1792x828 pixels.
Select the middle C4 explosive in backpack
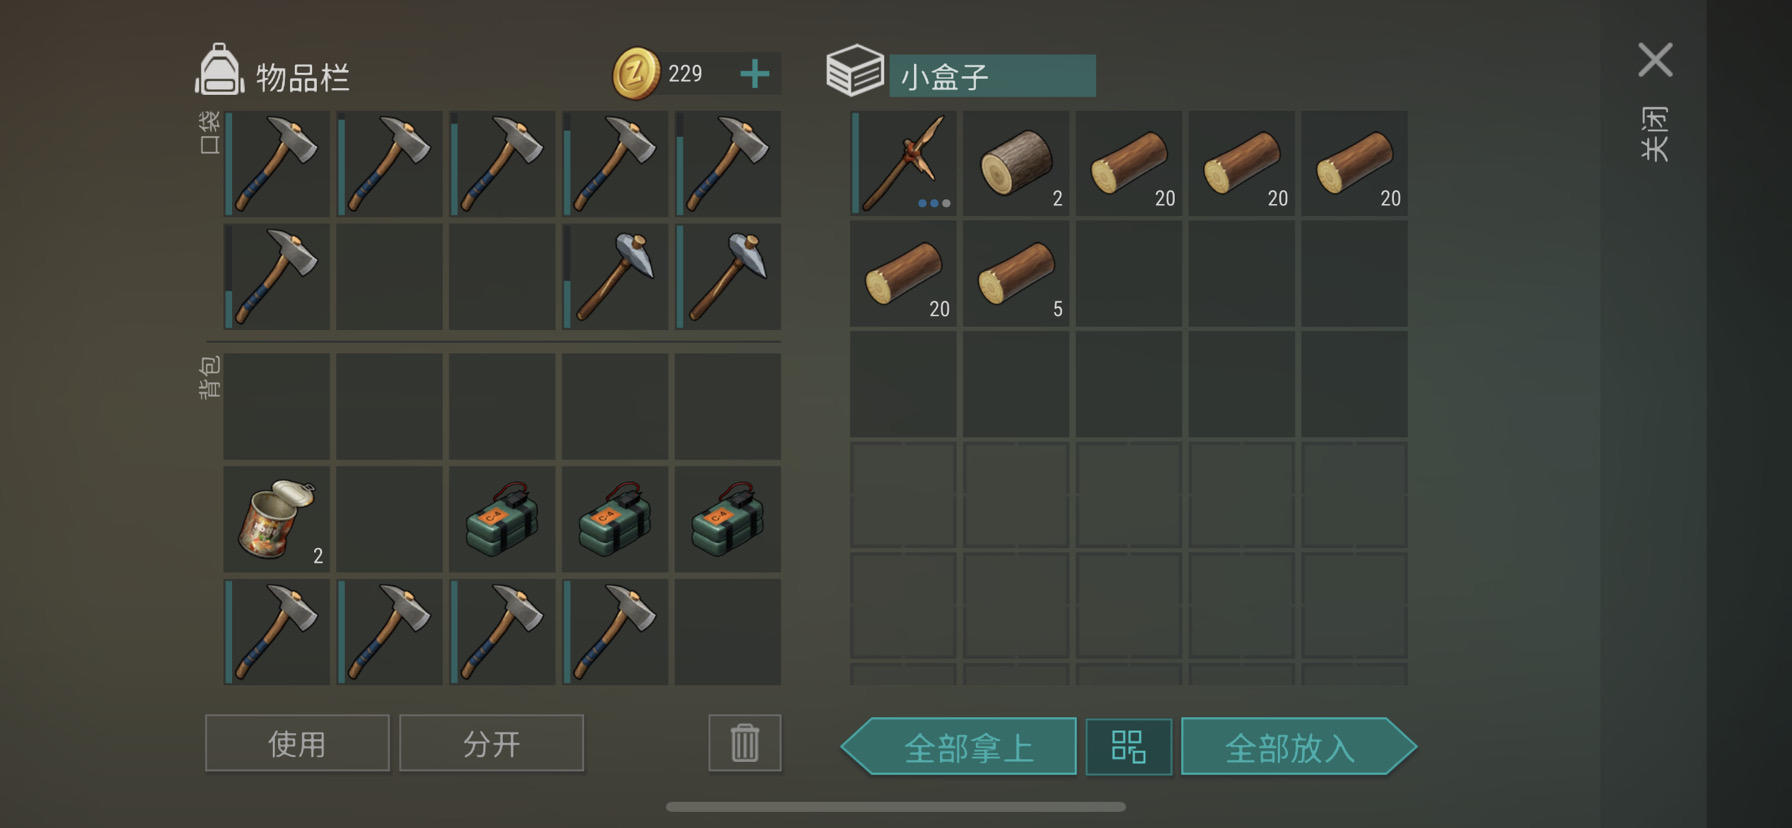click(x=615, y=519)
